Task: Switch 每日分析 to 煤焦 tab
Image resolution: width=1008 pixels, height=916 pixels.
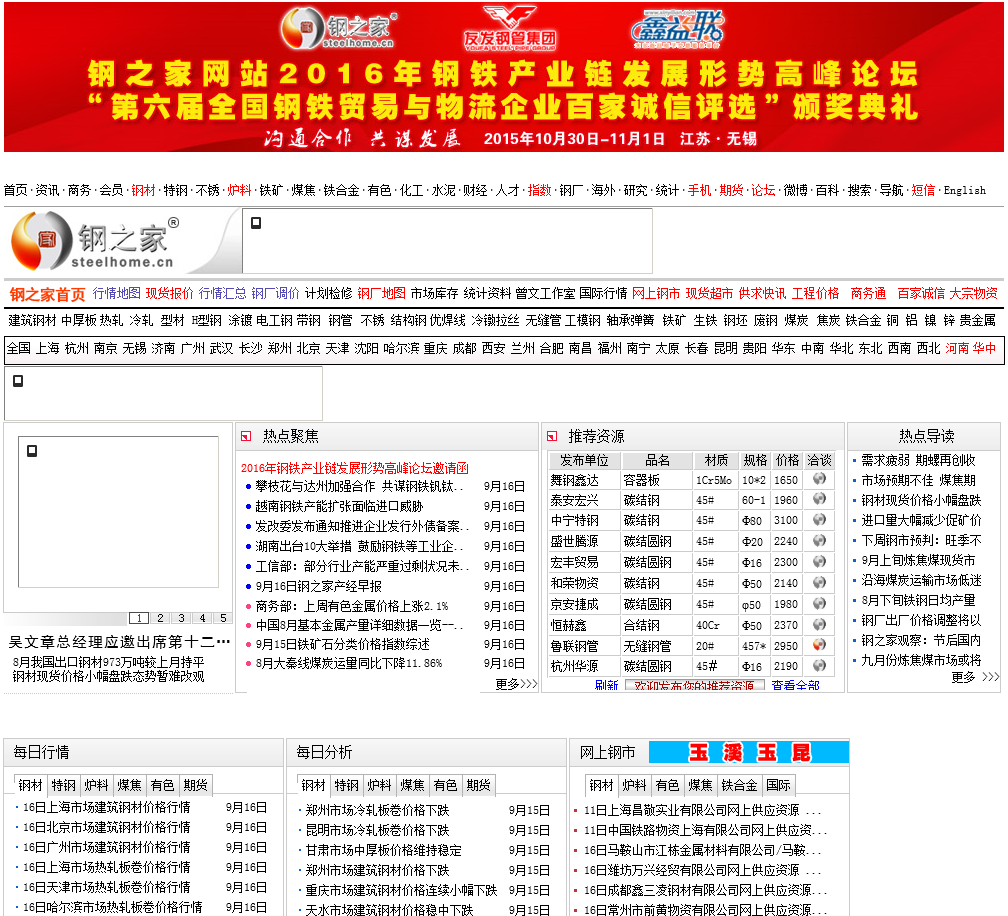Action: (412, 785)
